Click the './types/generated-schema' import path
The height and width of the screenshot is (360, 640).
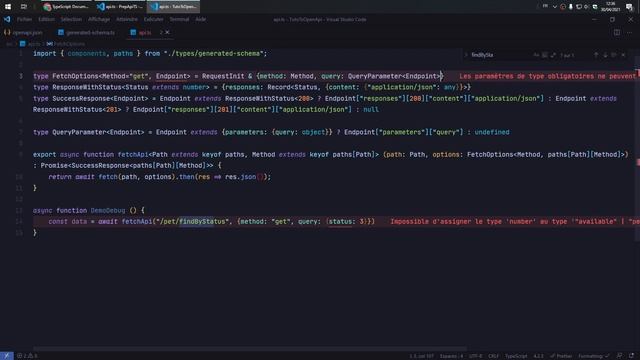[215, 54]
